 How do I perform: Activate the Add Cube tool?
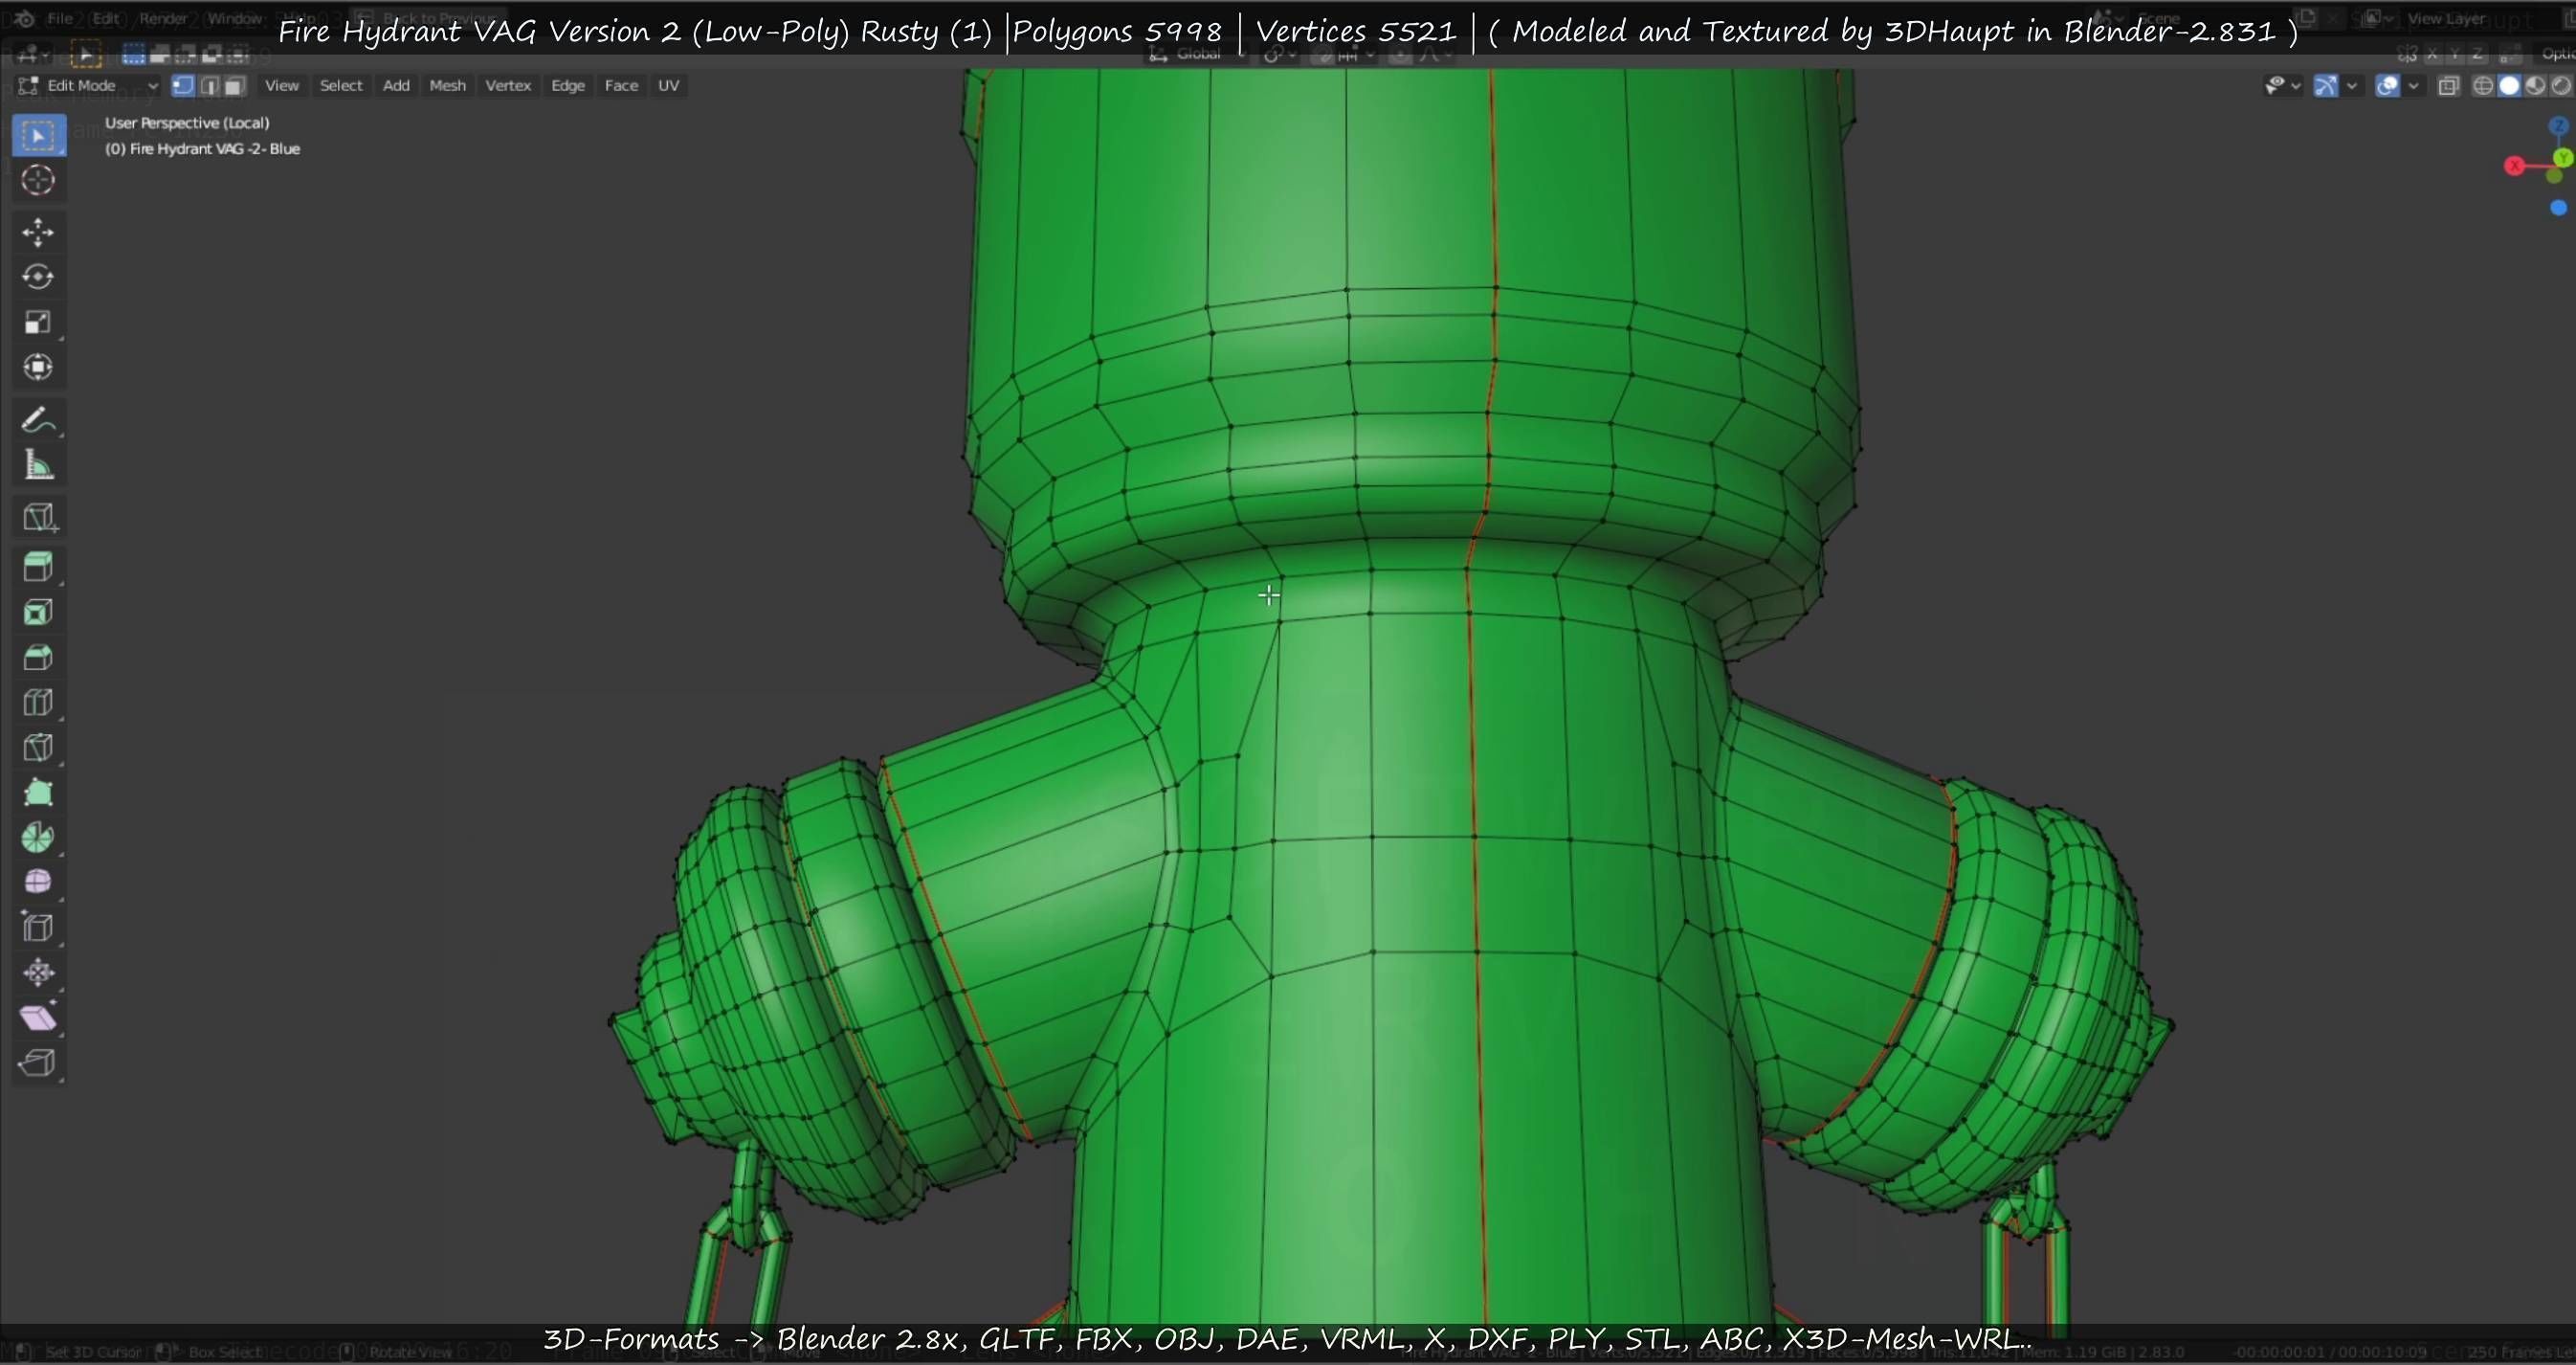pyautogui.click(x=39, y=517)
